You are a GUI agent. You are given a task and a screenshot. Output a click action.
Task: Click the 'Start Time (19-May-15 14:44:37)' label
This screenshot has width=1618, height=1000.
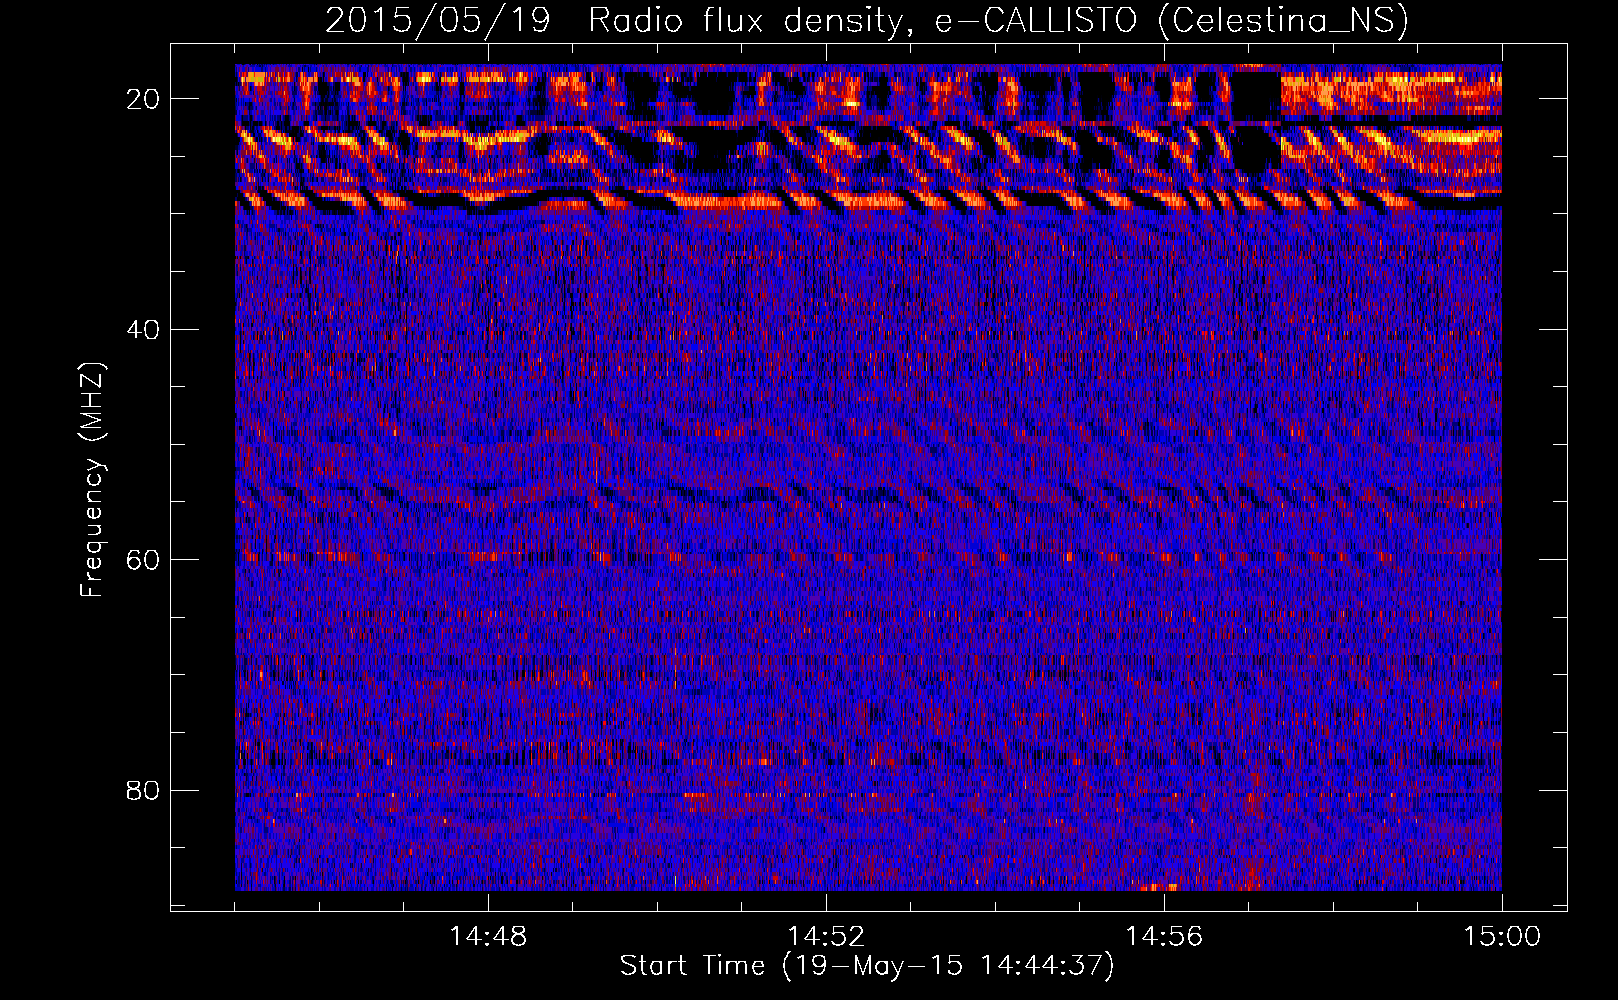867,966
